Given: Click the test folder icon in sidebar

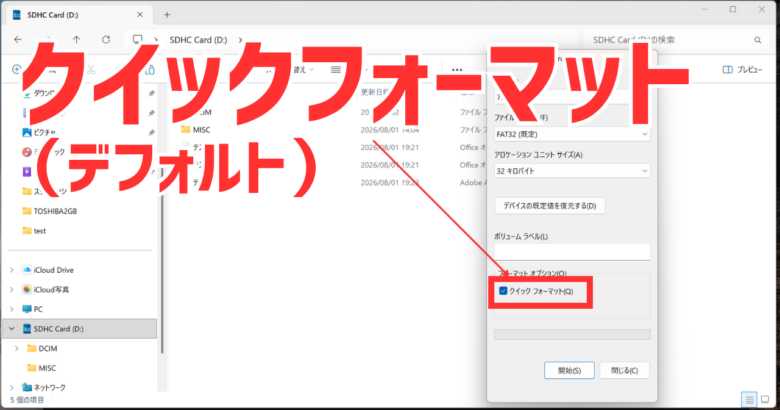Looking at the screenshot, I should 27,230.
